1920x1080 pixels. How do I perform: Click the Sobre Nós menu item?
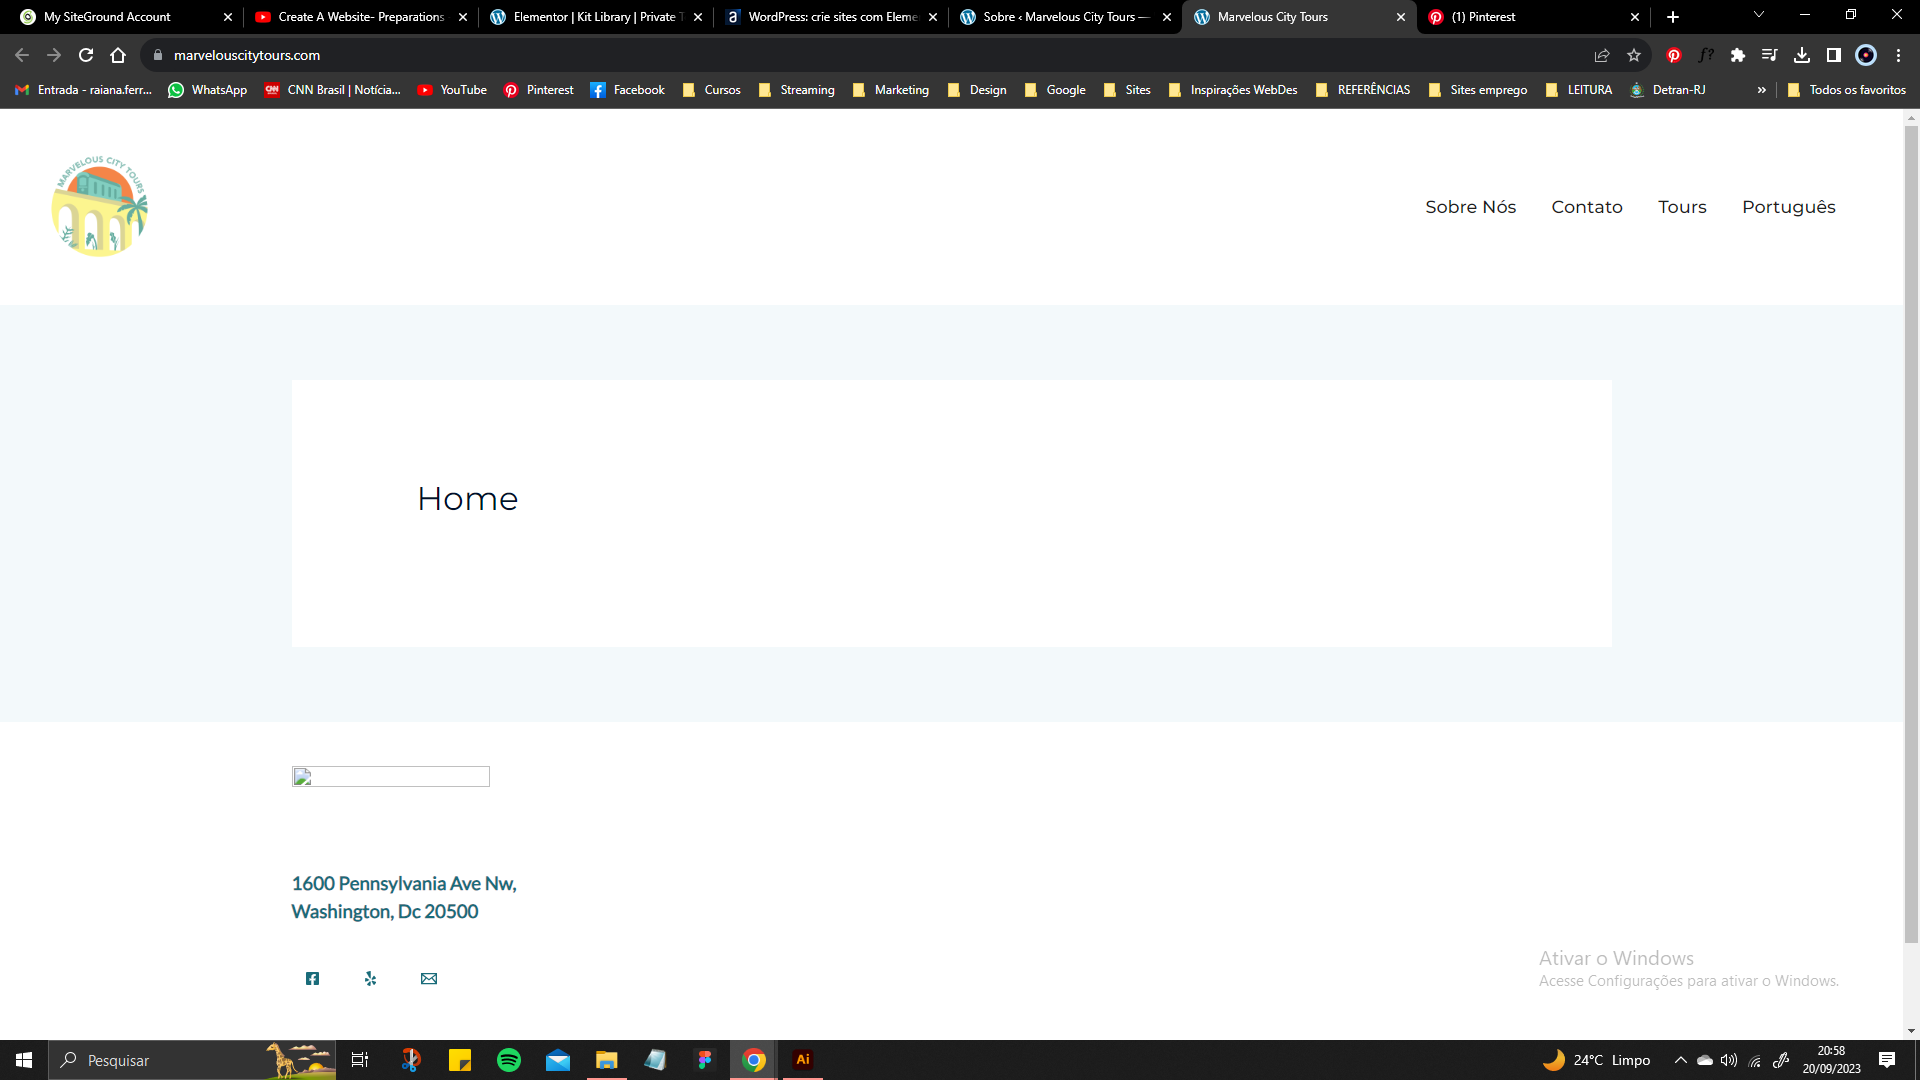[x=1470, y=207]
